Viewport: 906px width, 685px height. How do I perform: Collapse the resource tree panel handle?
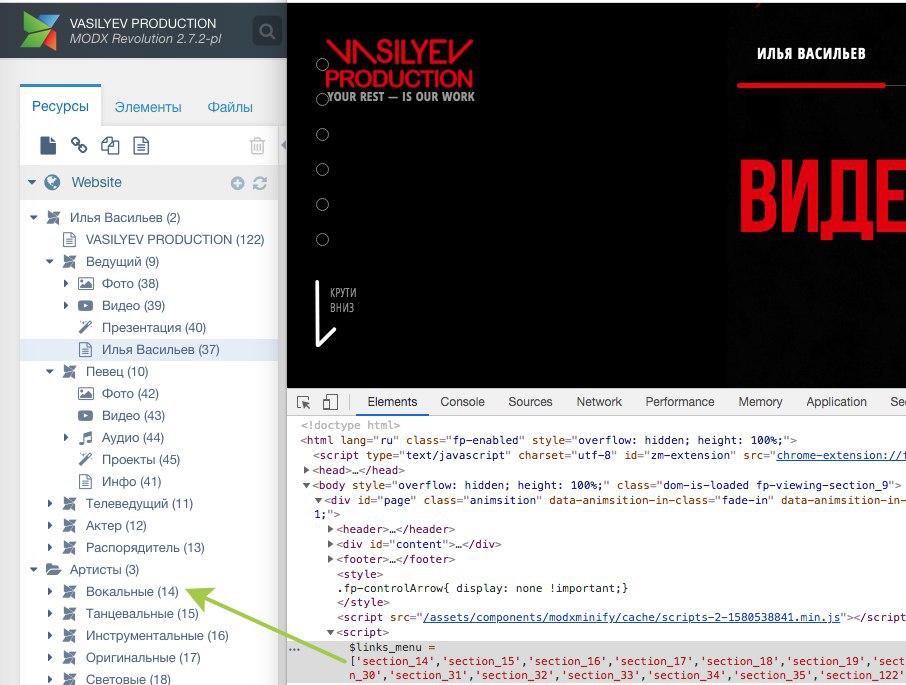click(x=284, y=145)
